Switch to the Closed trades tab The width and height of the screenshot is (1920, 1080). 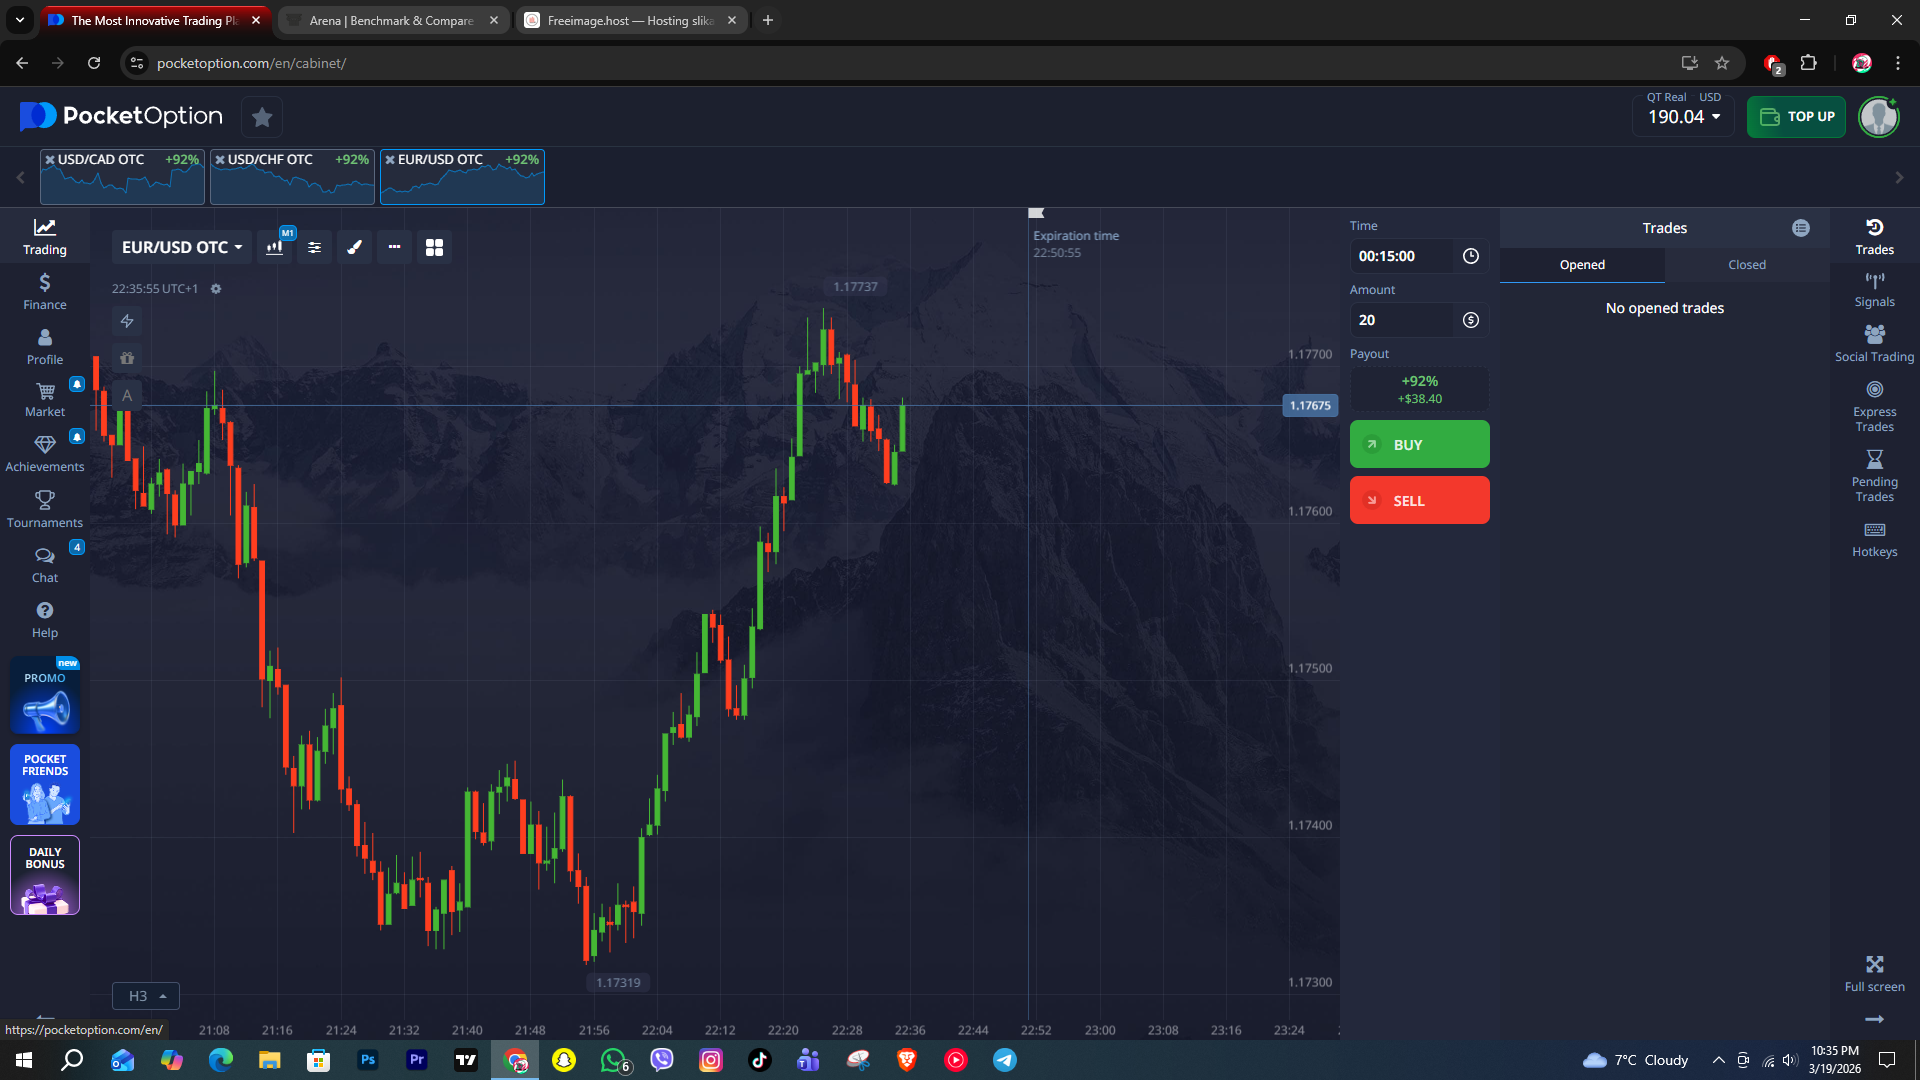(x=1746, y=265)
